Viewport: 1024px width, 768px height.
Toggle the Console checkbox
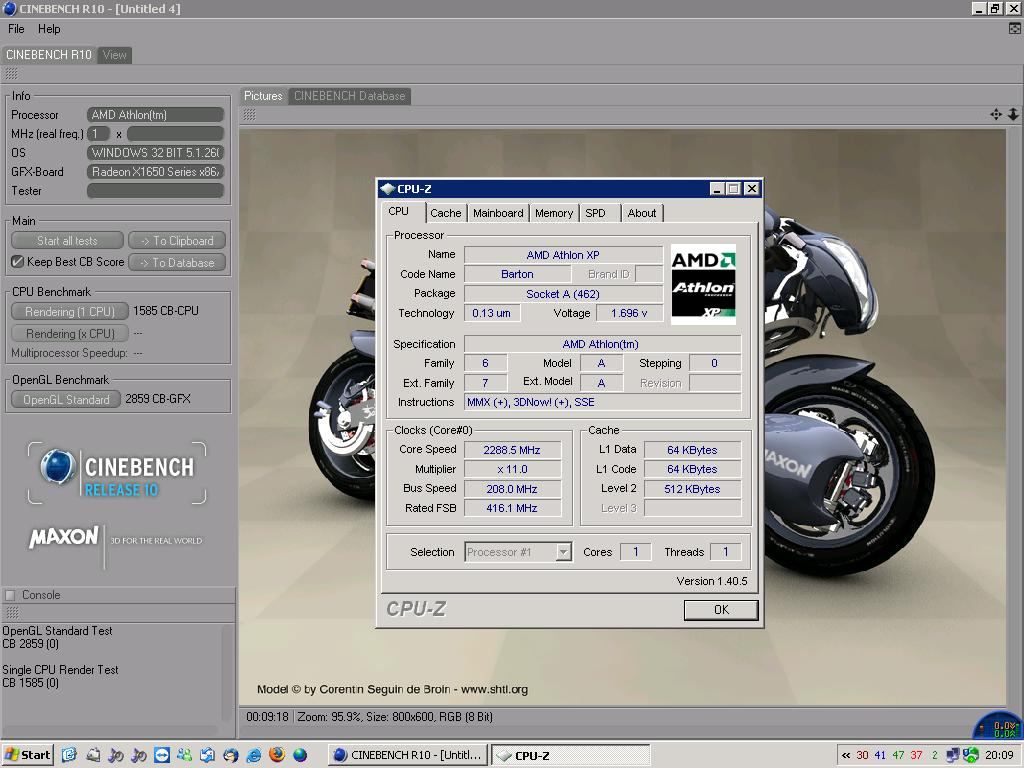10,595
